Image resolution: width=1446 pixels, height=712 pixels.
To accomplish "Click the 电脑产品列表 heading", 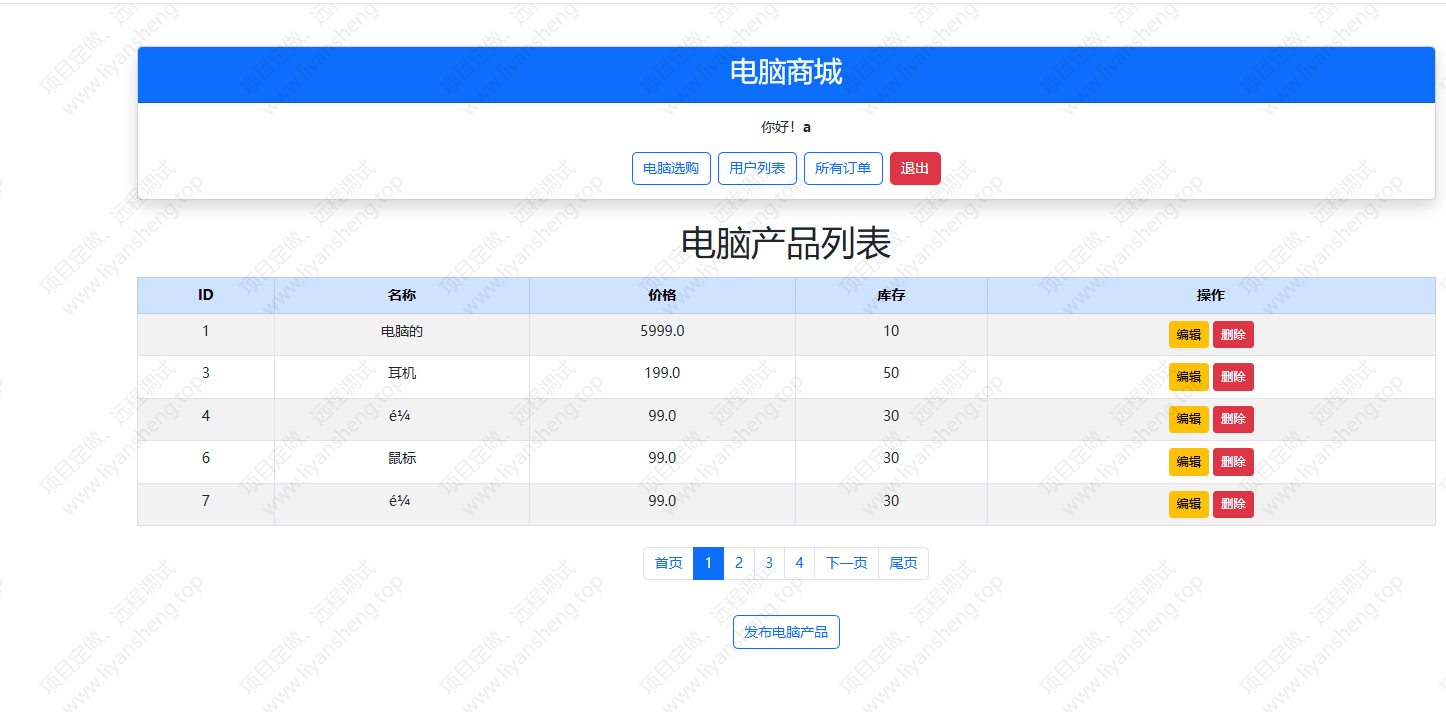I will tap(786, 243).
